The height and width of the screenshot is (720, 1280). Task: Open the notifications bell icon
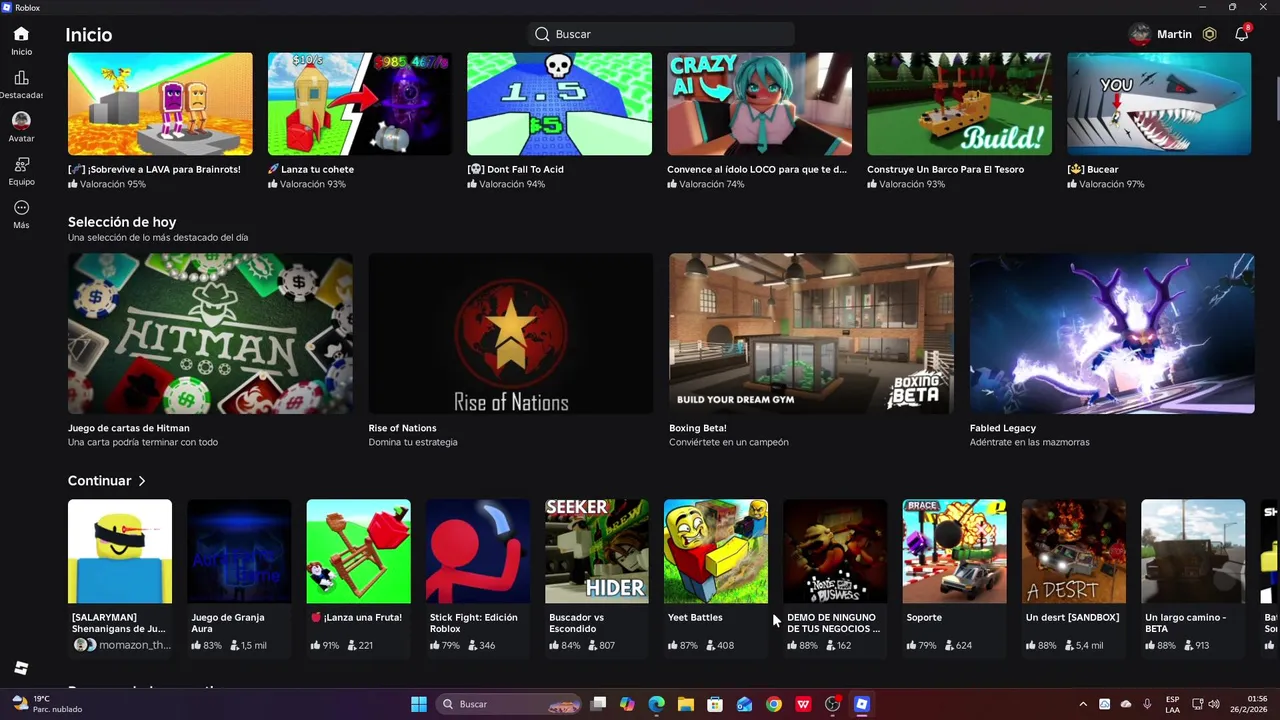coord(1241,34)
